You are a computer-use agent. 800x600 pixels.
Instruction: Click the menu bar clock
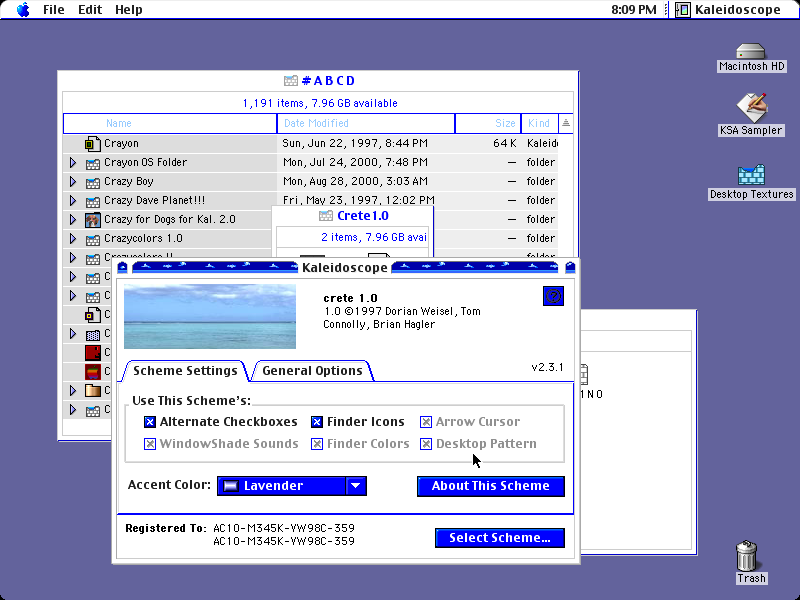[x=634, y=10]
